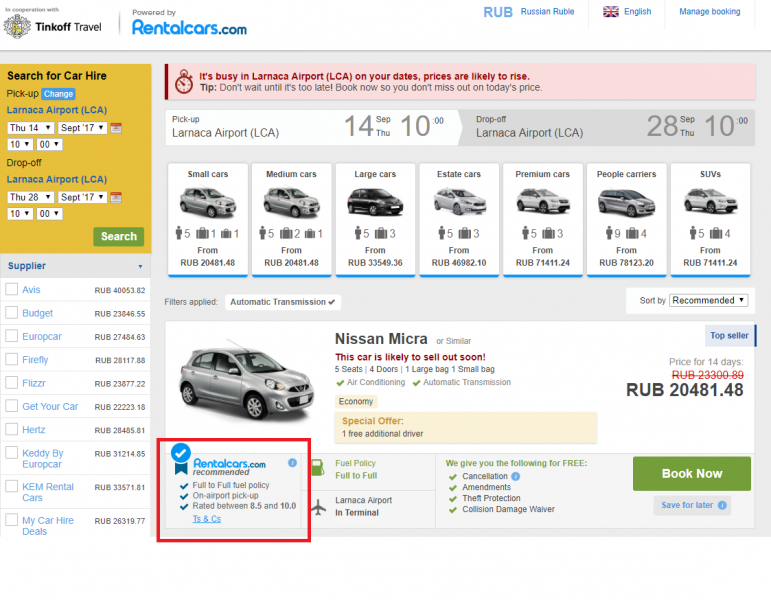Open the Sort by Recommended dropdown
This screenshot has width=771, height=600.
point(708,300)
